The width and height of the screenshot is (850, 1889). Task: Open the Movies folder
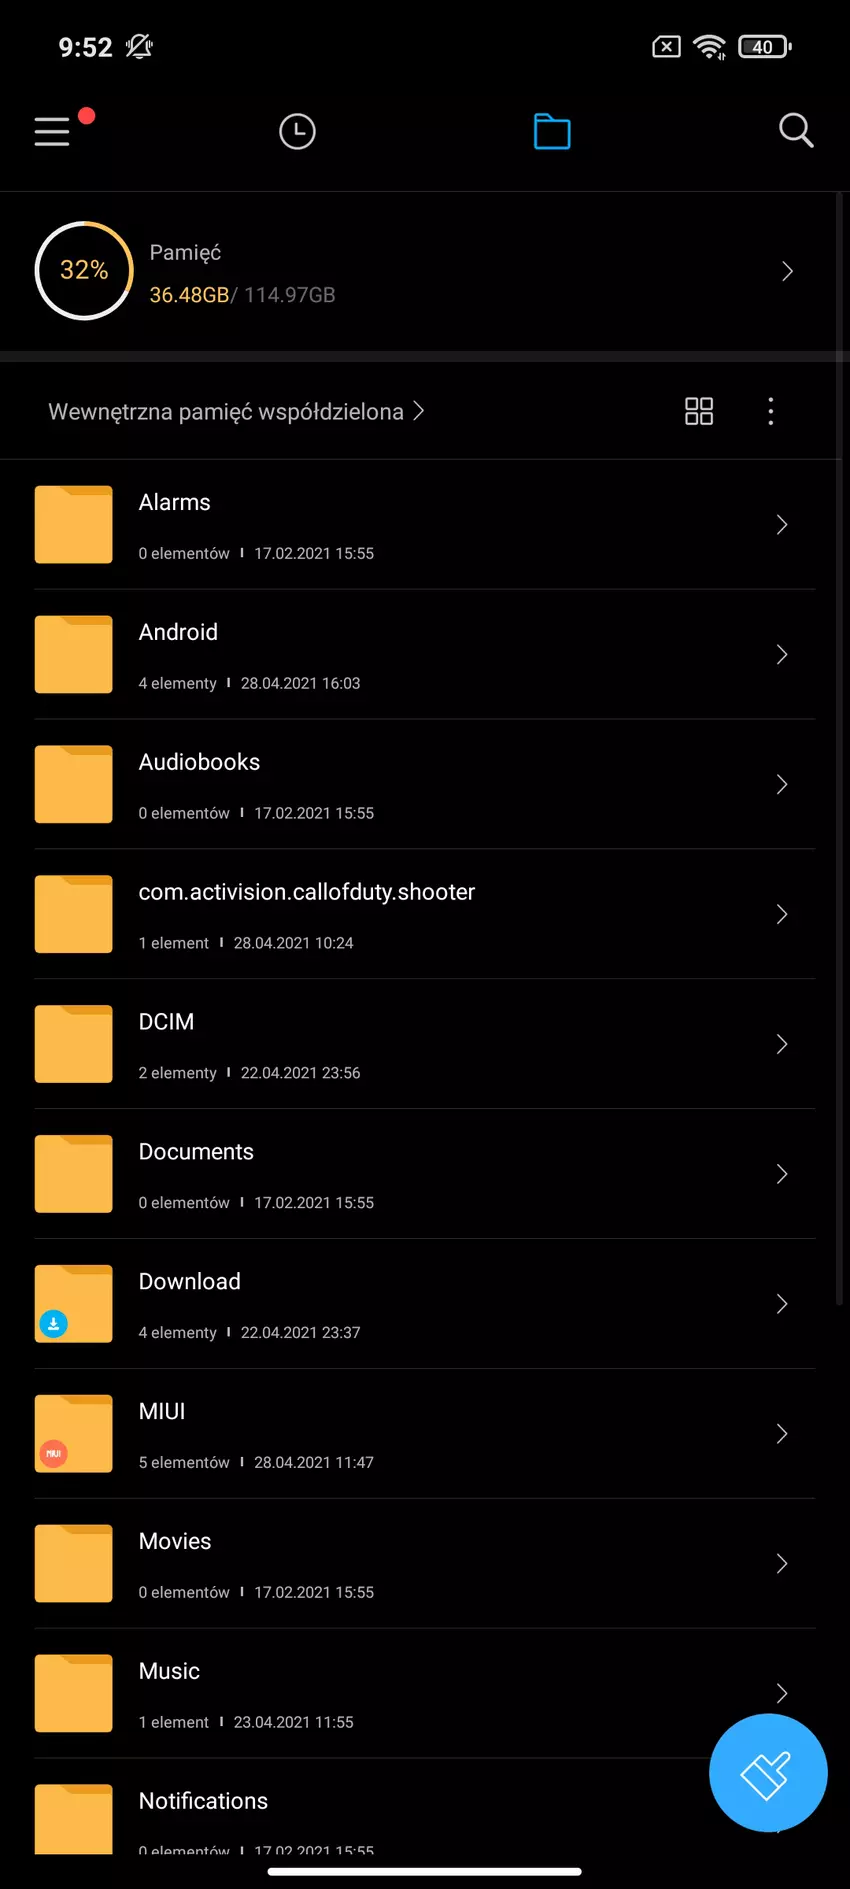tap(175, 1541)
